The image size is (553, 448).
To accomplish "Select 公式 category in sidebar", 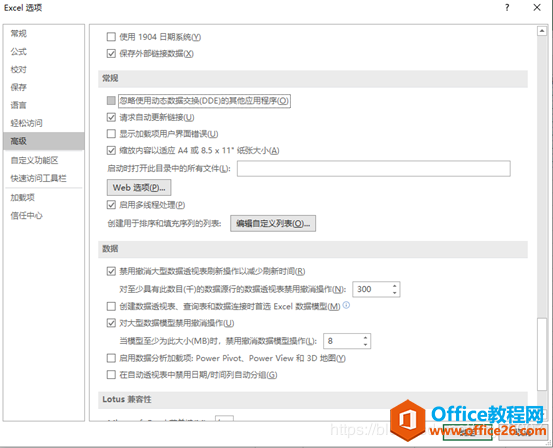I will click(44, 52).
